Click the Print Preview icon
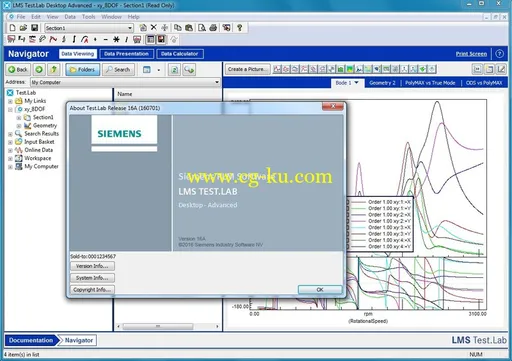The height and width of the screenshot is (361, 512). [202, 28]
